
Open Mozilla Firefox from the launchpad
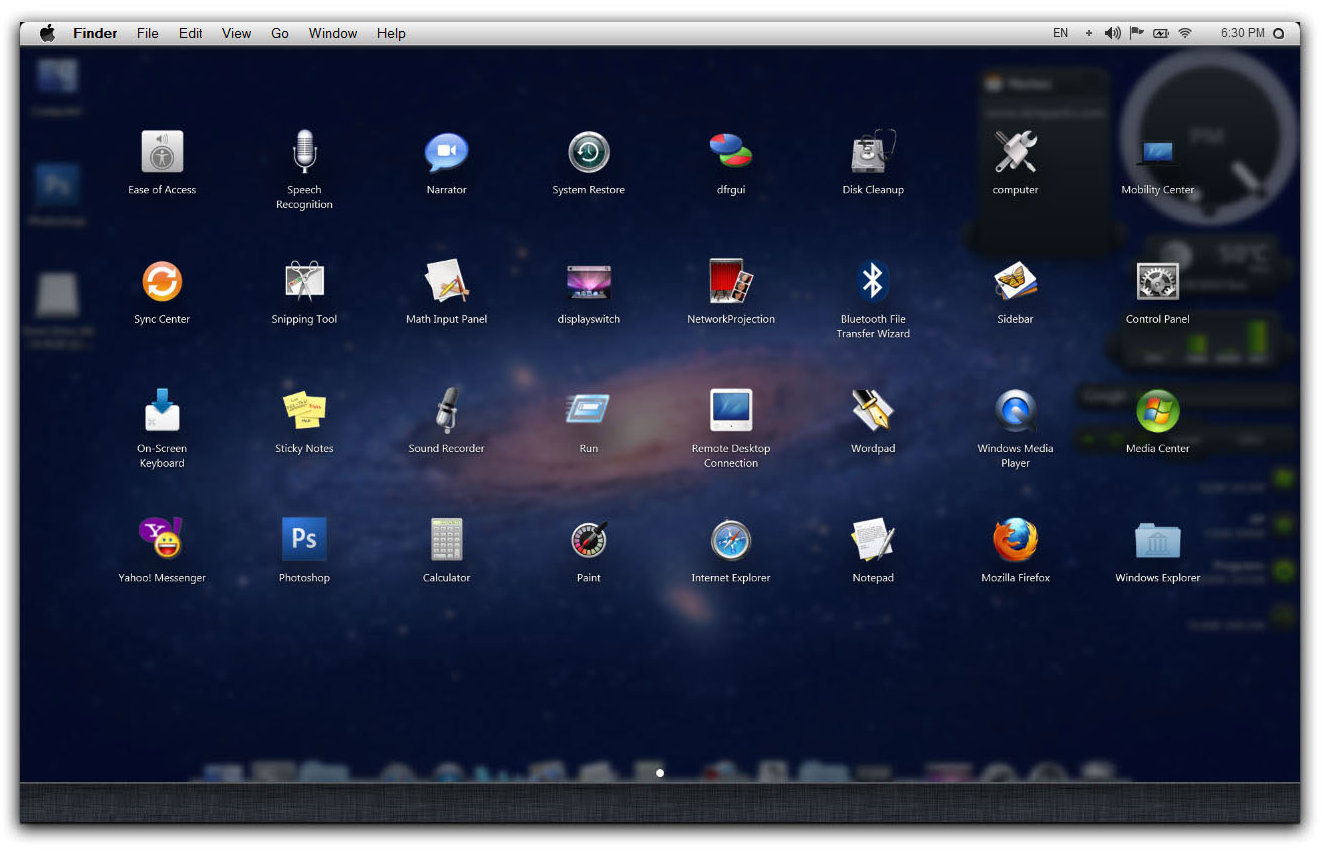click(1015, 539)
